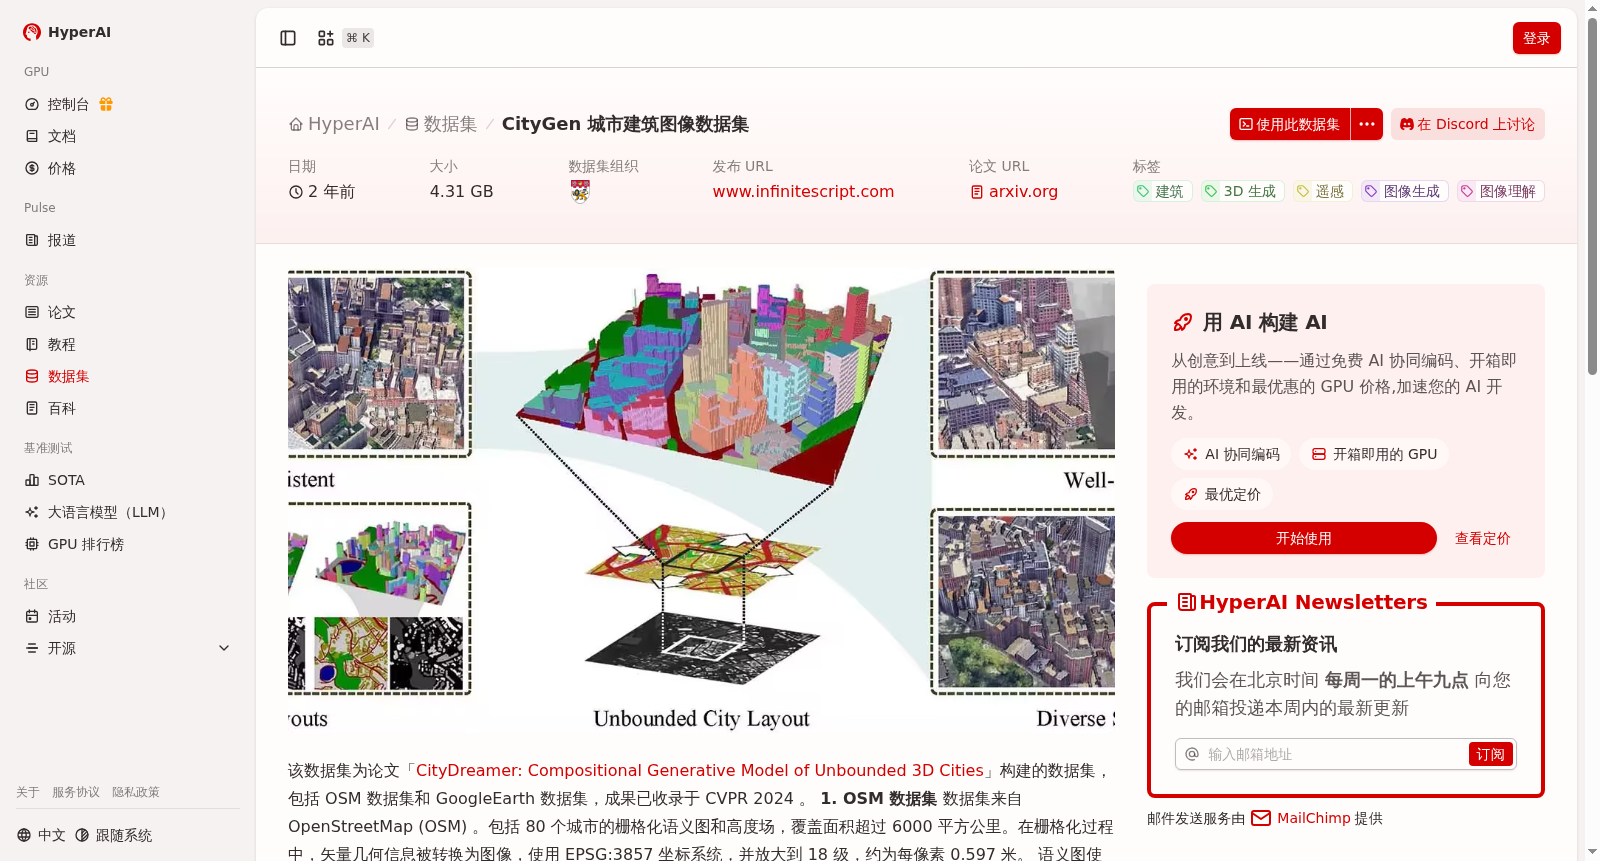Open the 服务协议 footer link
Image resolution: width=1600 pixels, height=861 pixels.
pyautogui.click(x=76, y=792)
